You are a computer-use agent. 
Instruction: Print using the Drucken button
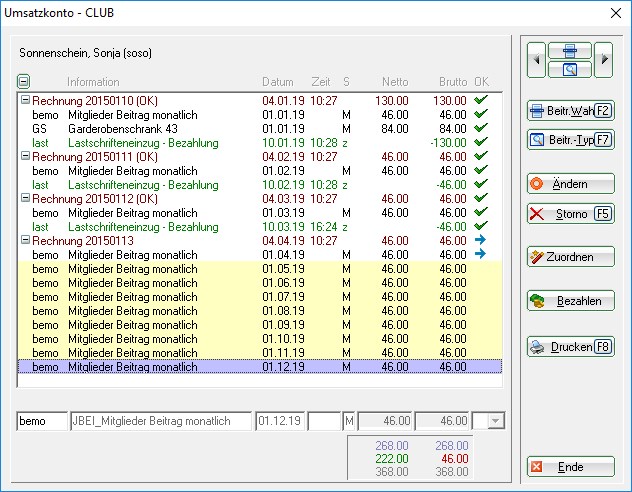(570, 347)
